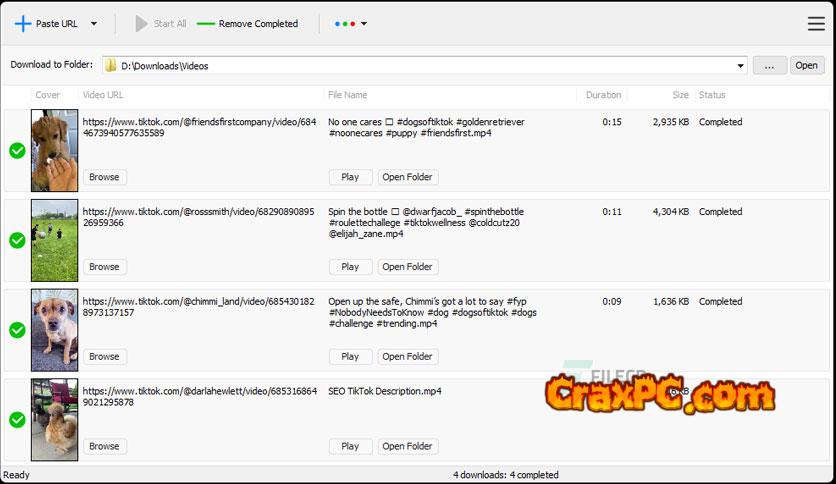Sort by File Name column header
836x484 pixels.
pos(348,95)
